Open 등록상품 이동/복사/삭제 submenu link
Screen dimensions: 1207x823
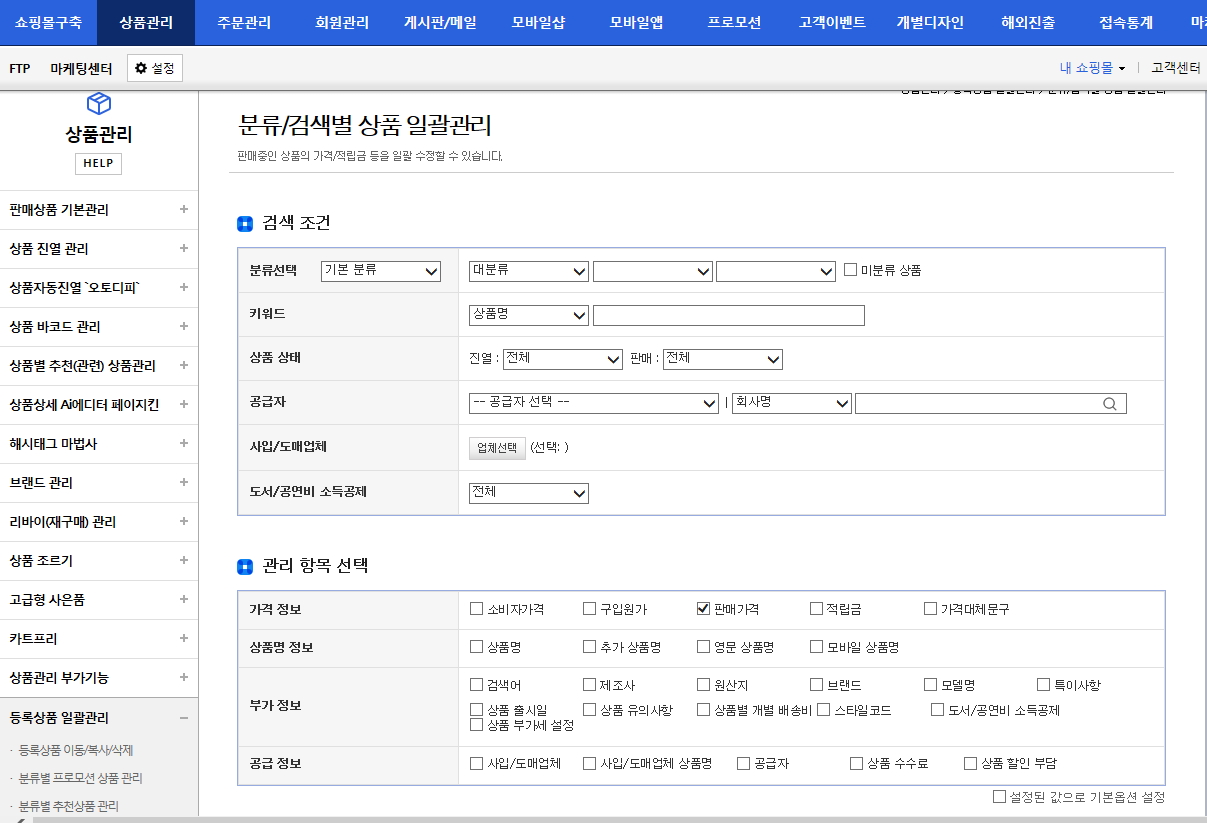click(x=76, y=750)
